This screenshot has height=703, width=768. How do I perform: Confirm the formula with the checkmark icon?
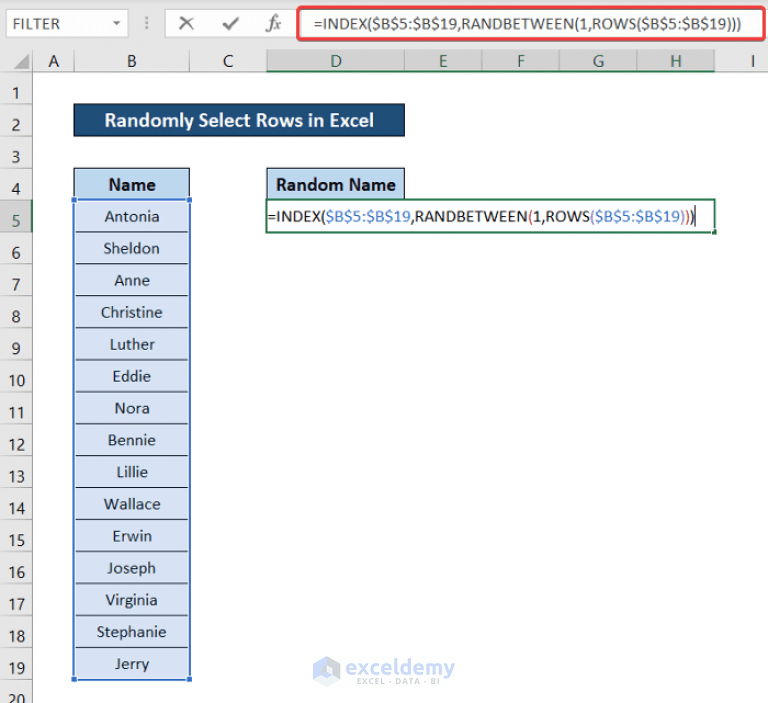click(x=230, y=23)
